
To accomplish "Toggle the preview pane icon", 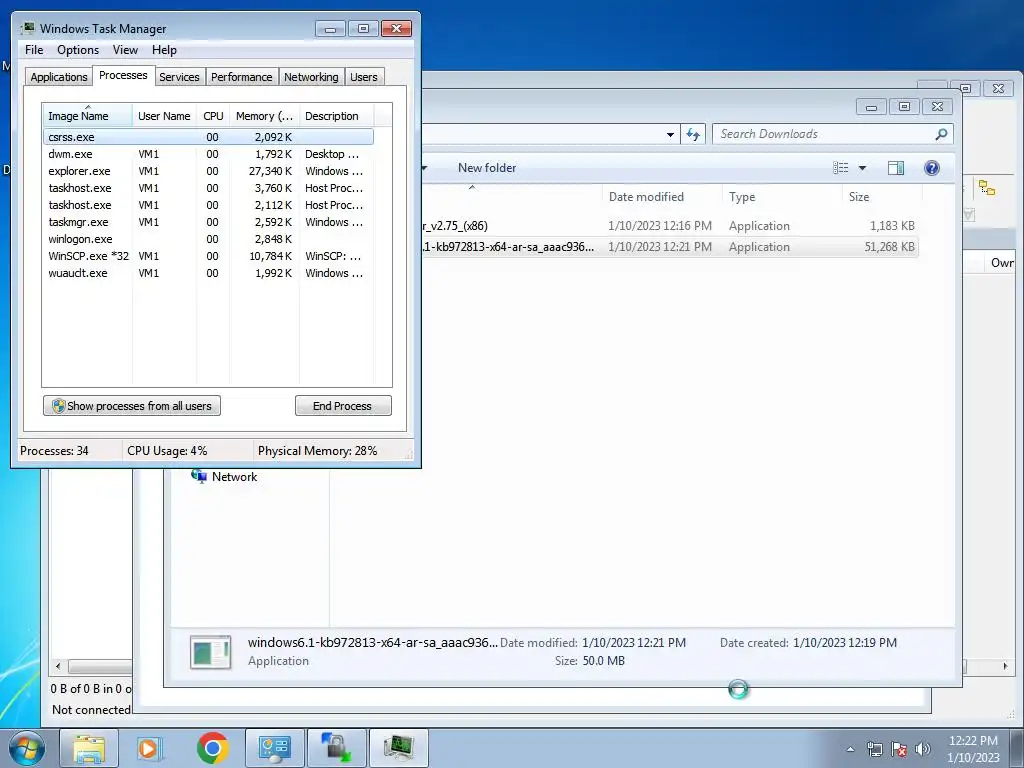I will pyautogui.click(x=896, y=168).
